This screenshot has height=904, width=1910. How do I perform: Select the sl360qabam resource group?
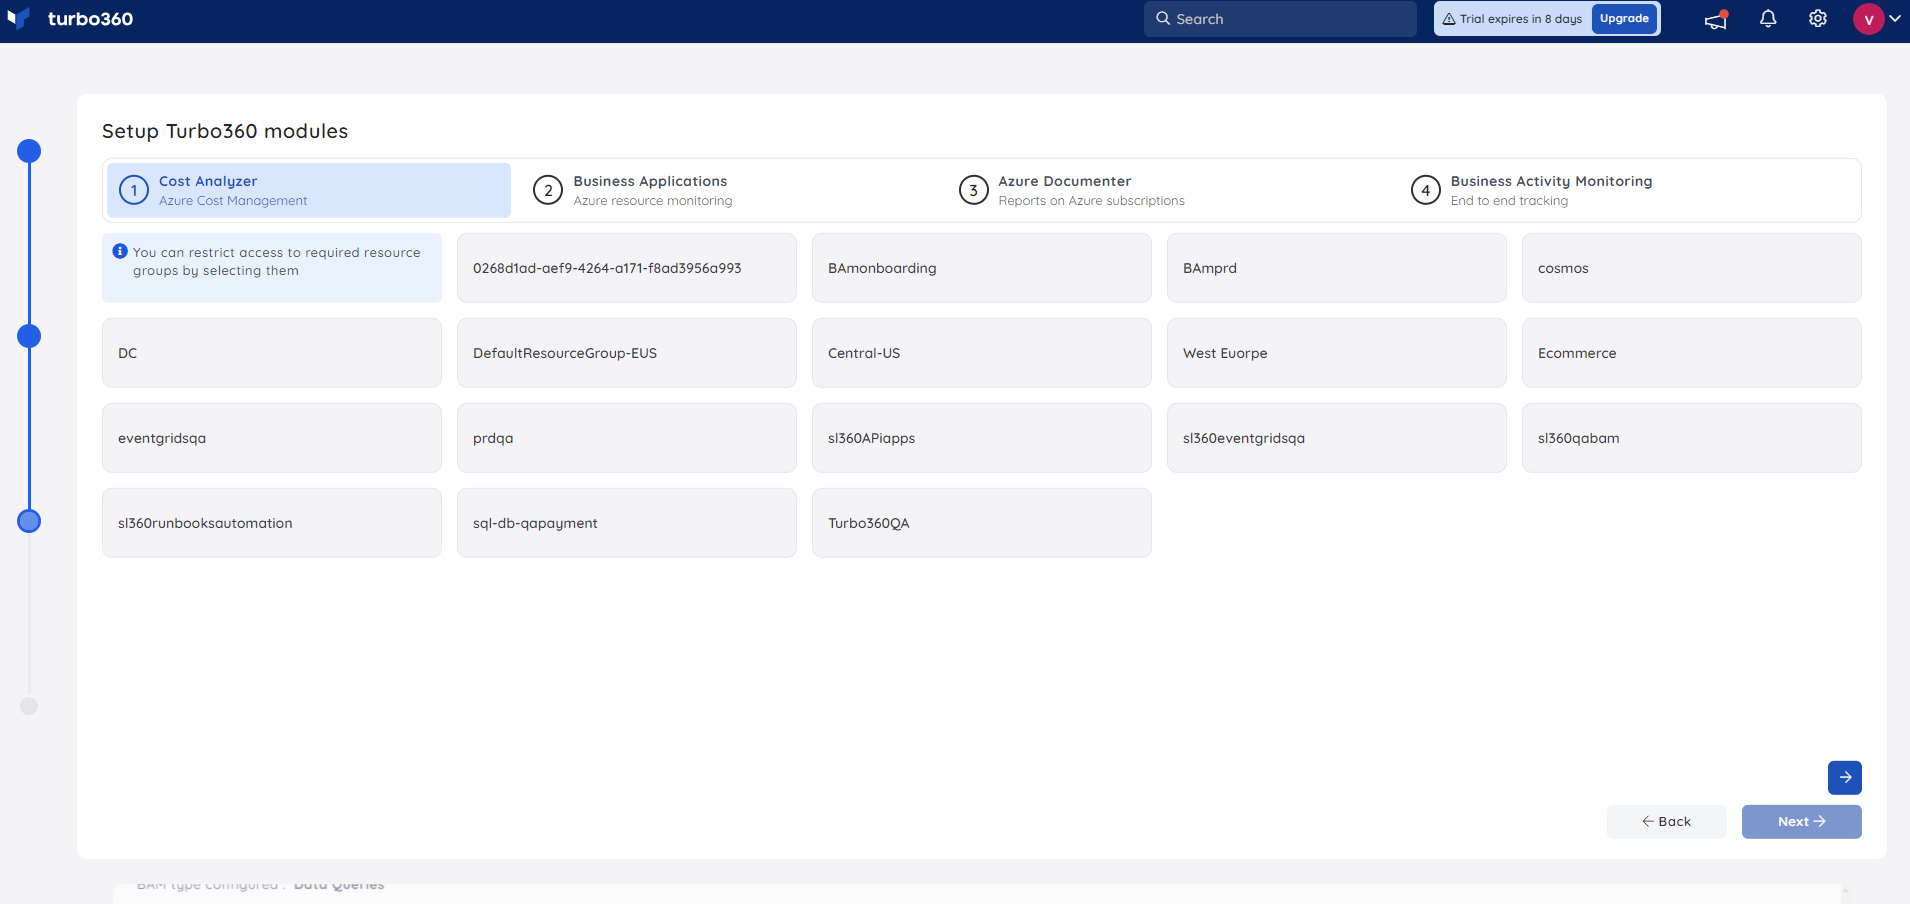coord(1692,438)
